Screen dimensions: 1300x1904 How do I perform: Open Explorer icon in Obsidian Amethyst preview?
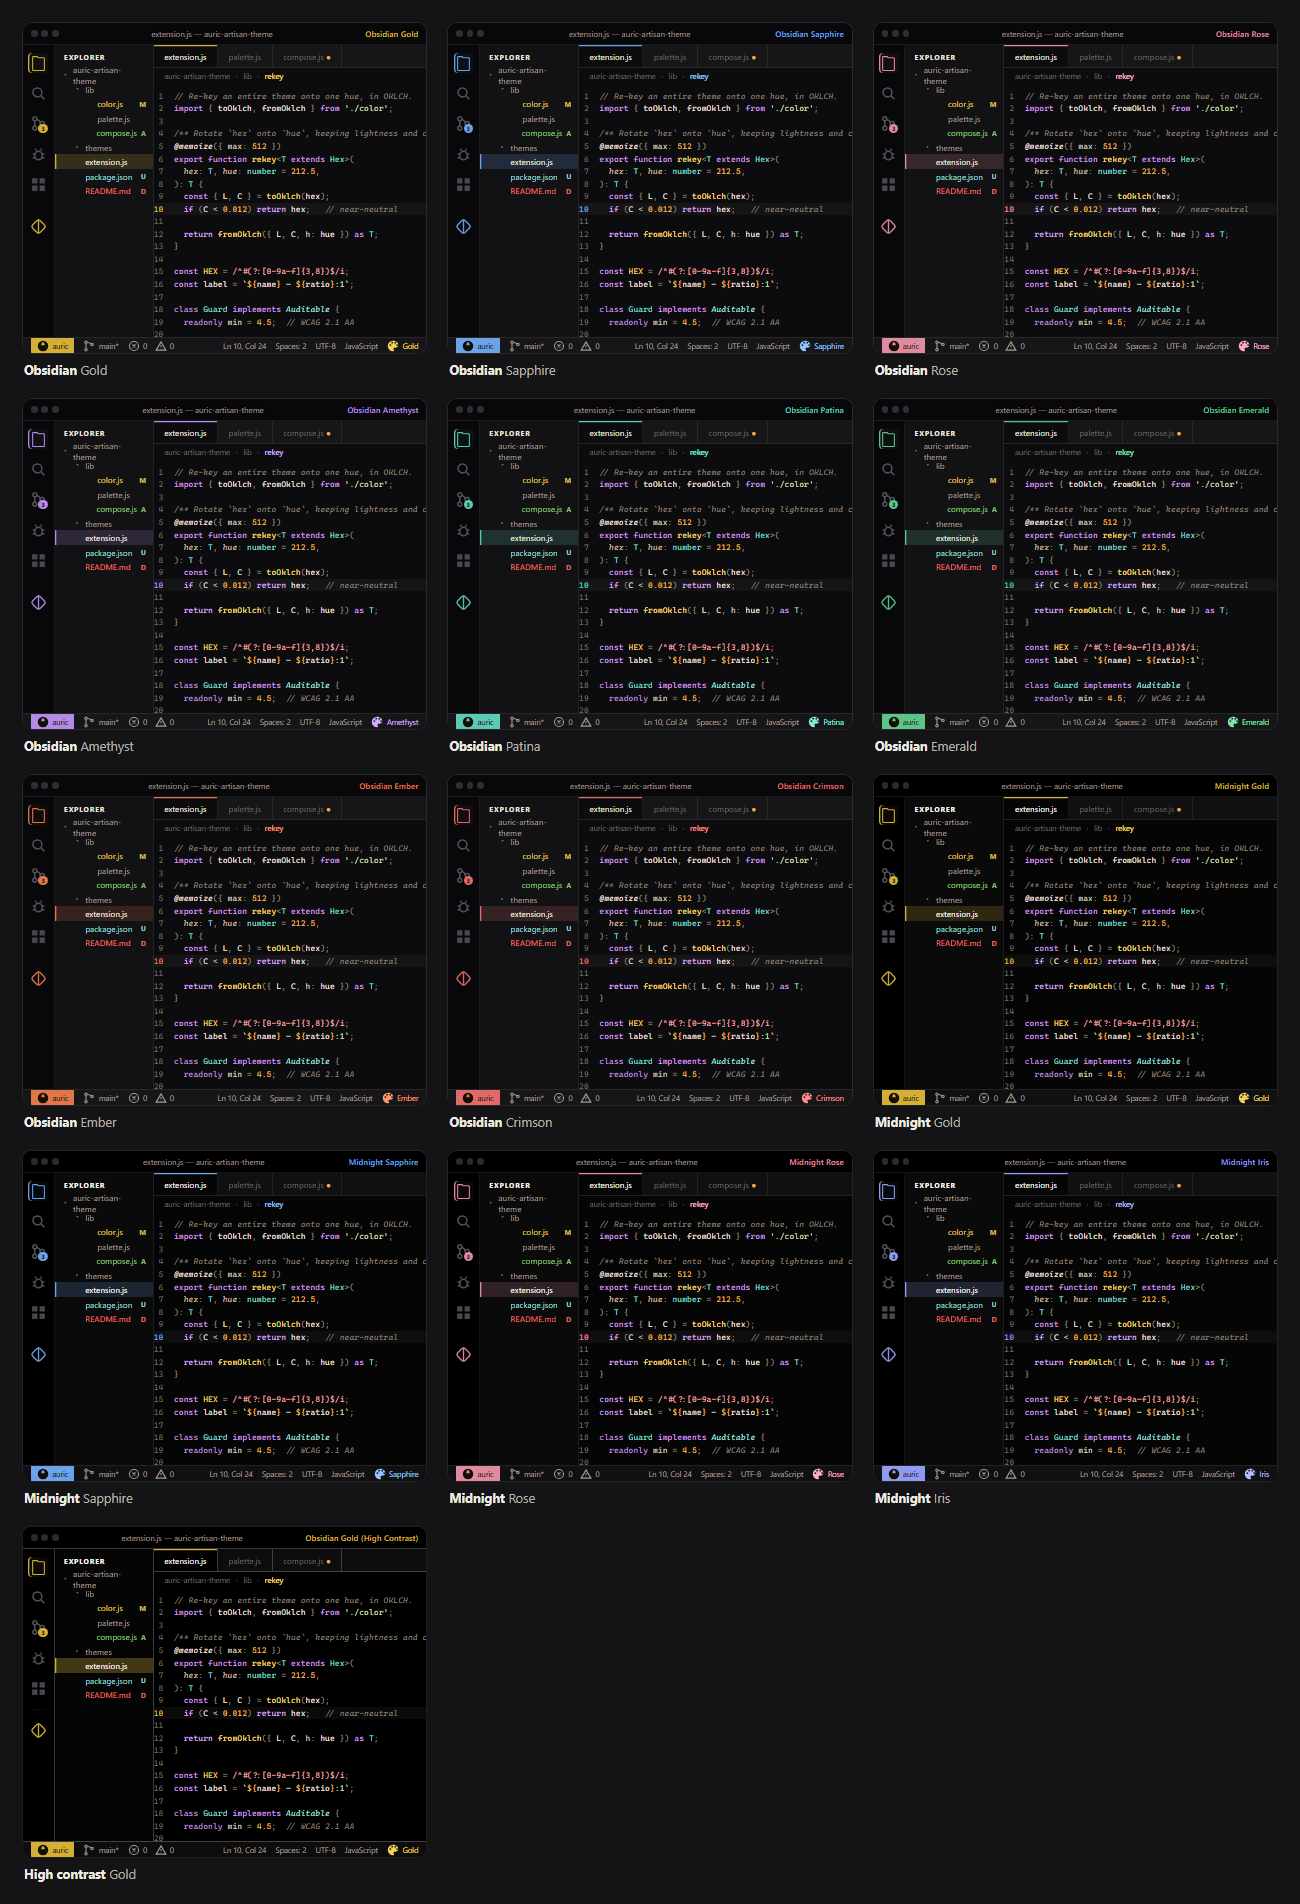click(38, 439)
